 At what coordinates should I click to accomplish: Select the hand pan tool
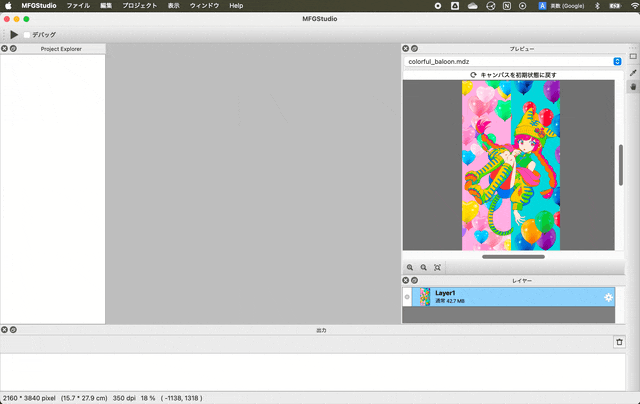pos(632,87)
